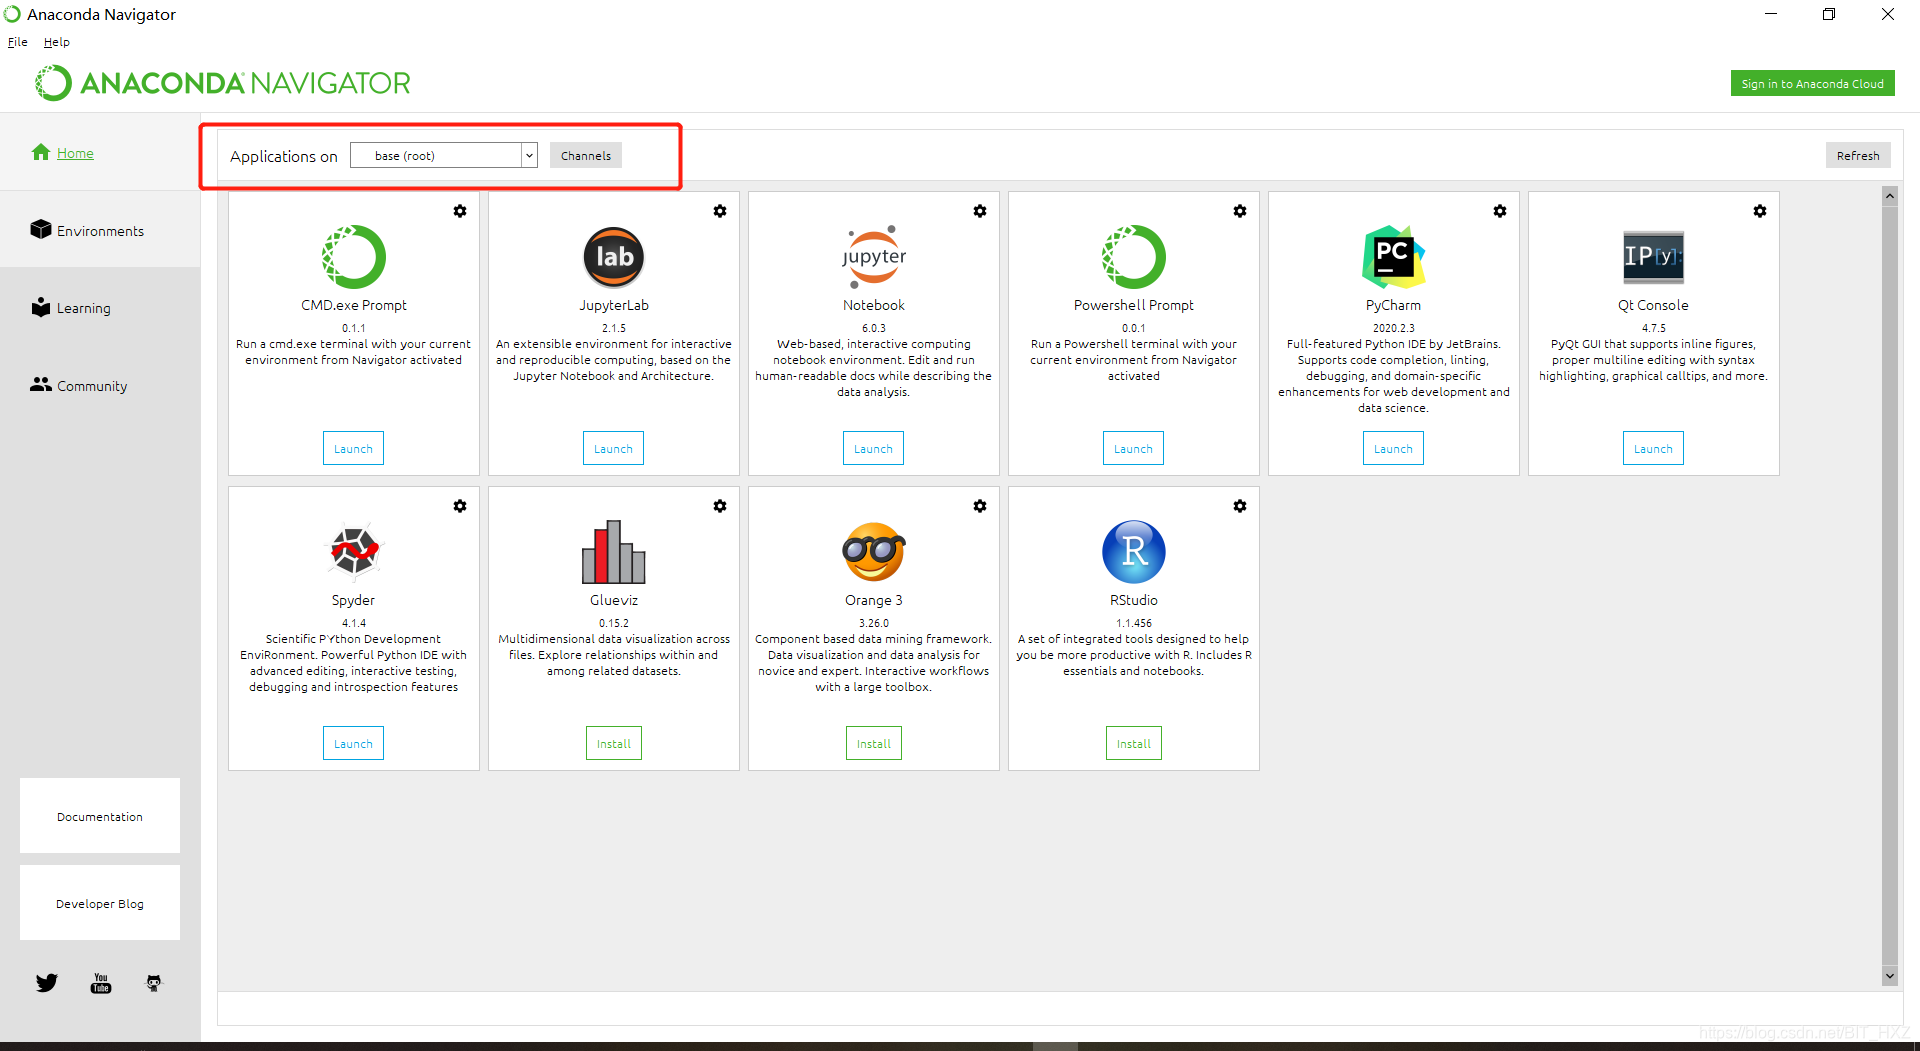Open the GitHub icon in sidebar
Image resolution: width=1920 pixels, height=1051 pixels.
tap(154, 983)
